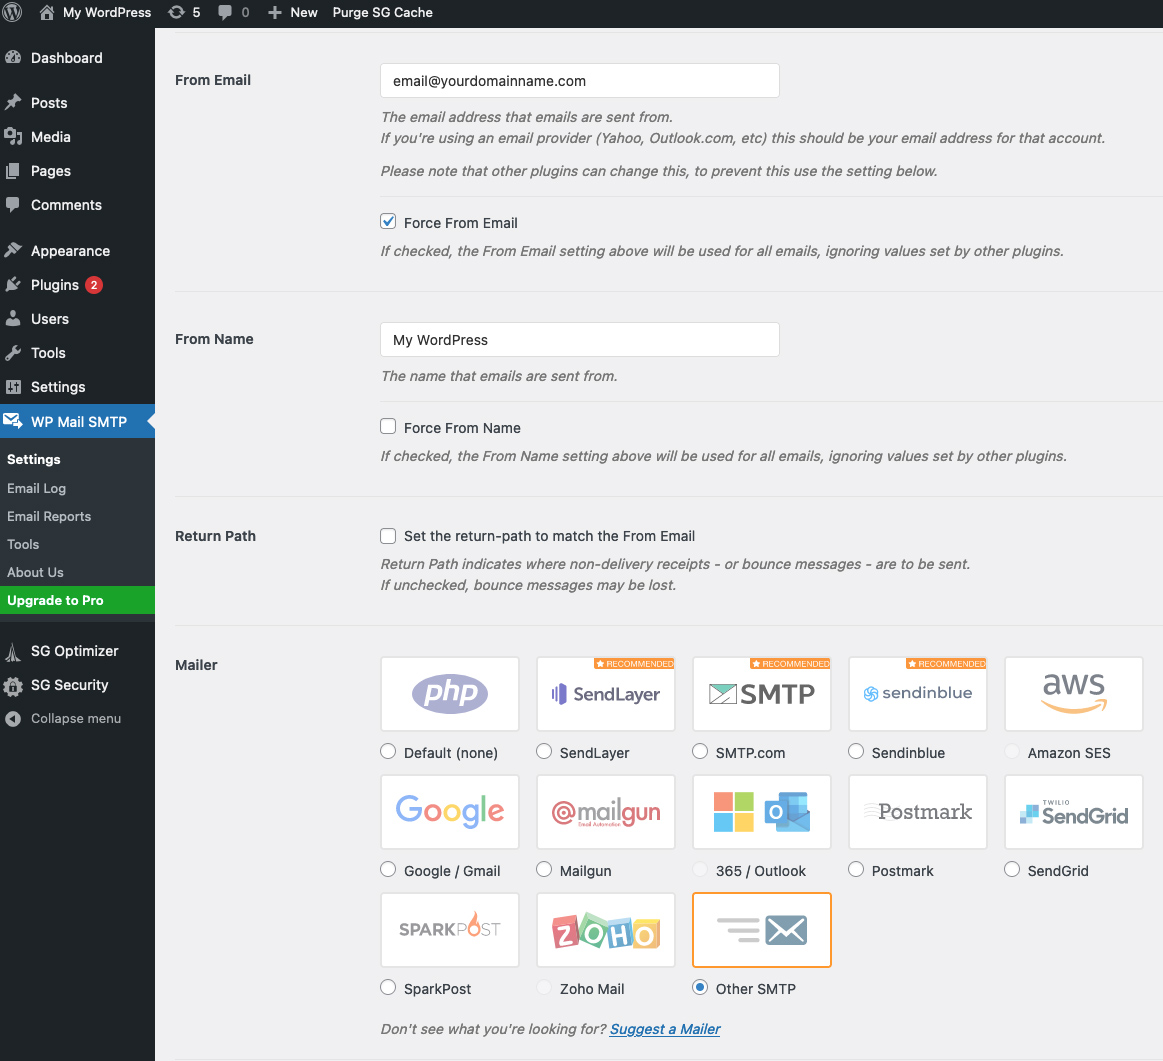Select the SendLayer mailer icon
Screen dimensions: 1163x1061
(x=605, y=694)
